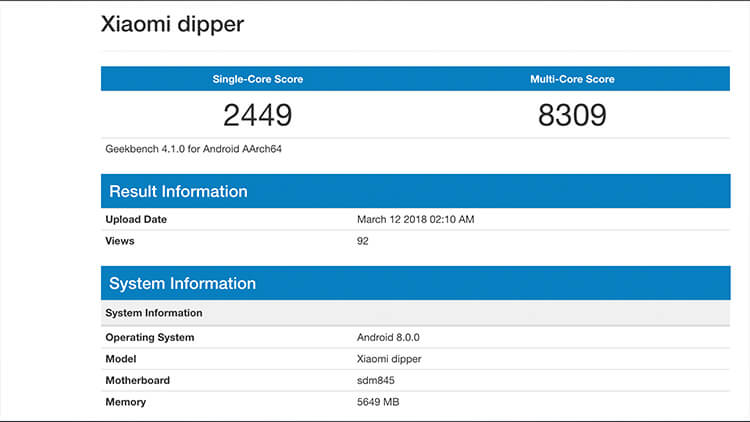This screenshot has height=422, width=750.
Task: Click the multi-core score value 8309
Action: (572, 115)
